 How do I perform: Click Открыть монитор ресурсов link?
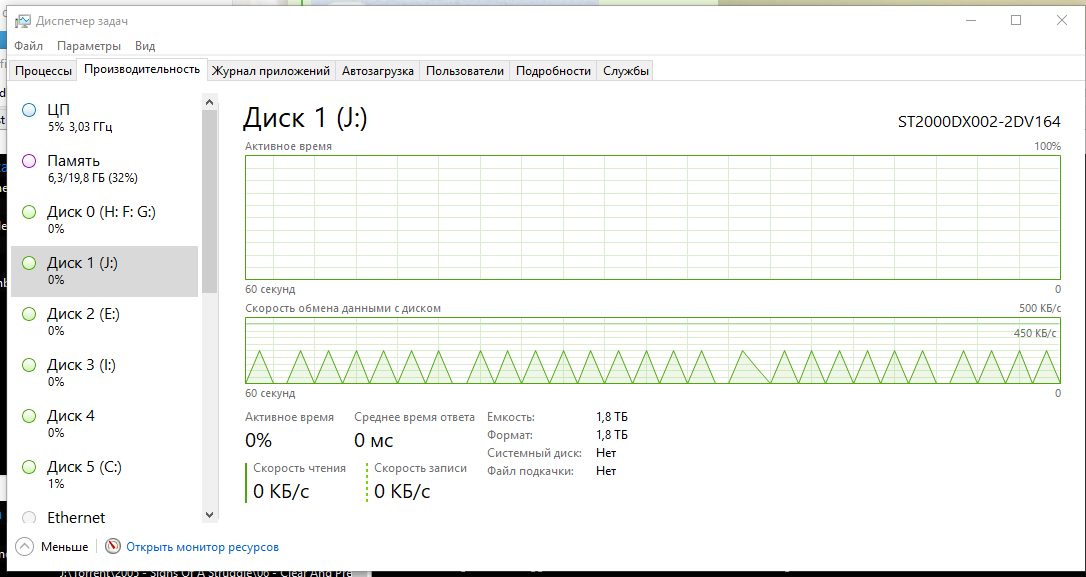202,547
